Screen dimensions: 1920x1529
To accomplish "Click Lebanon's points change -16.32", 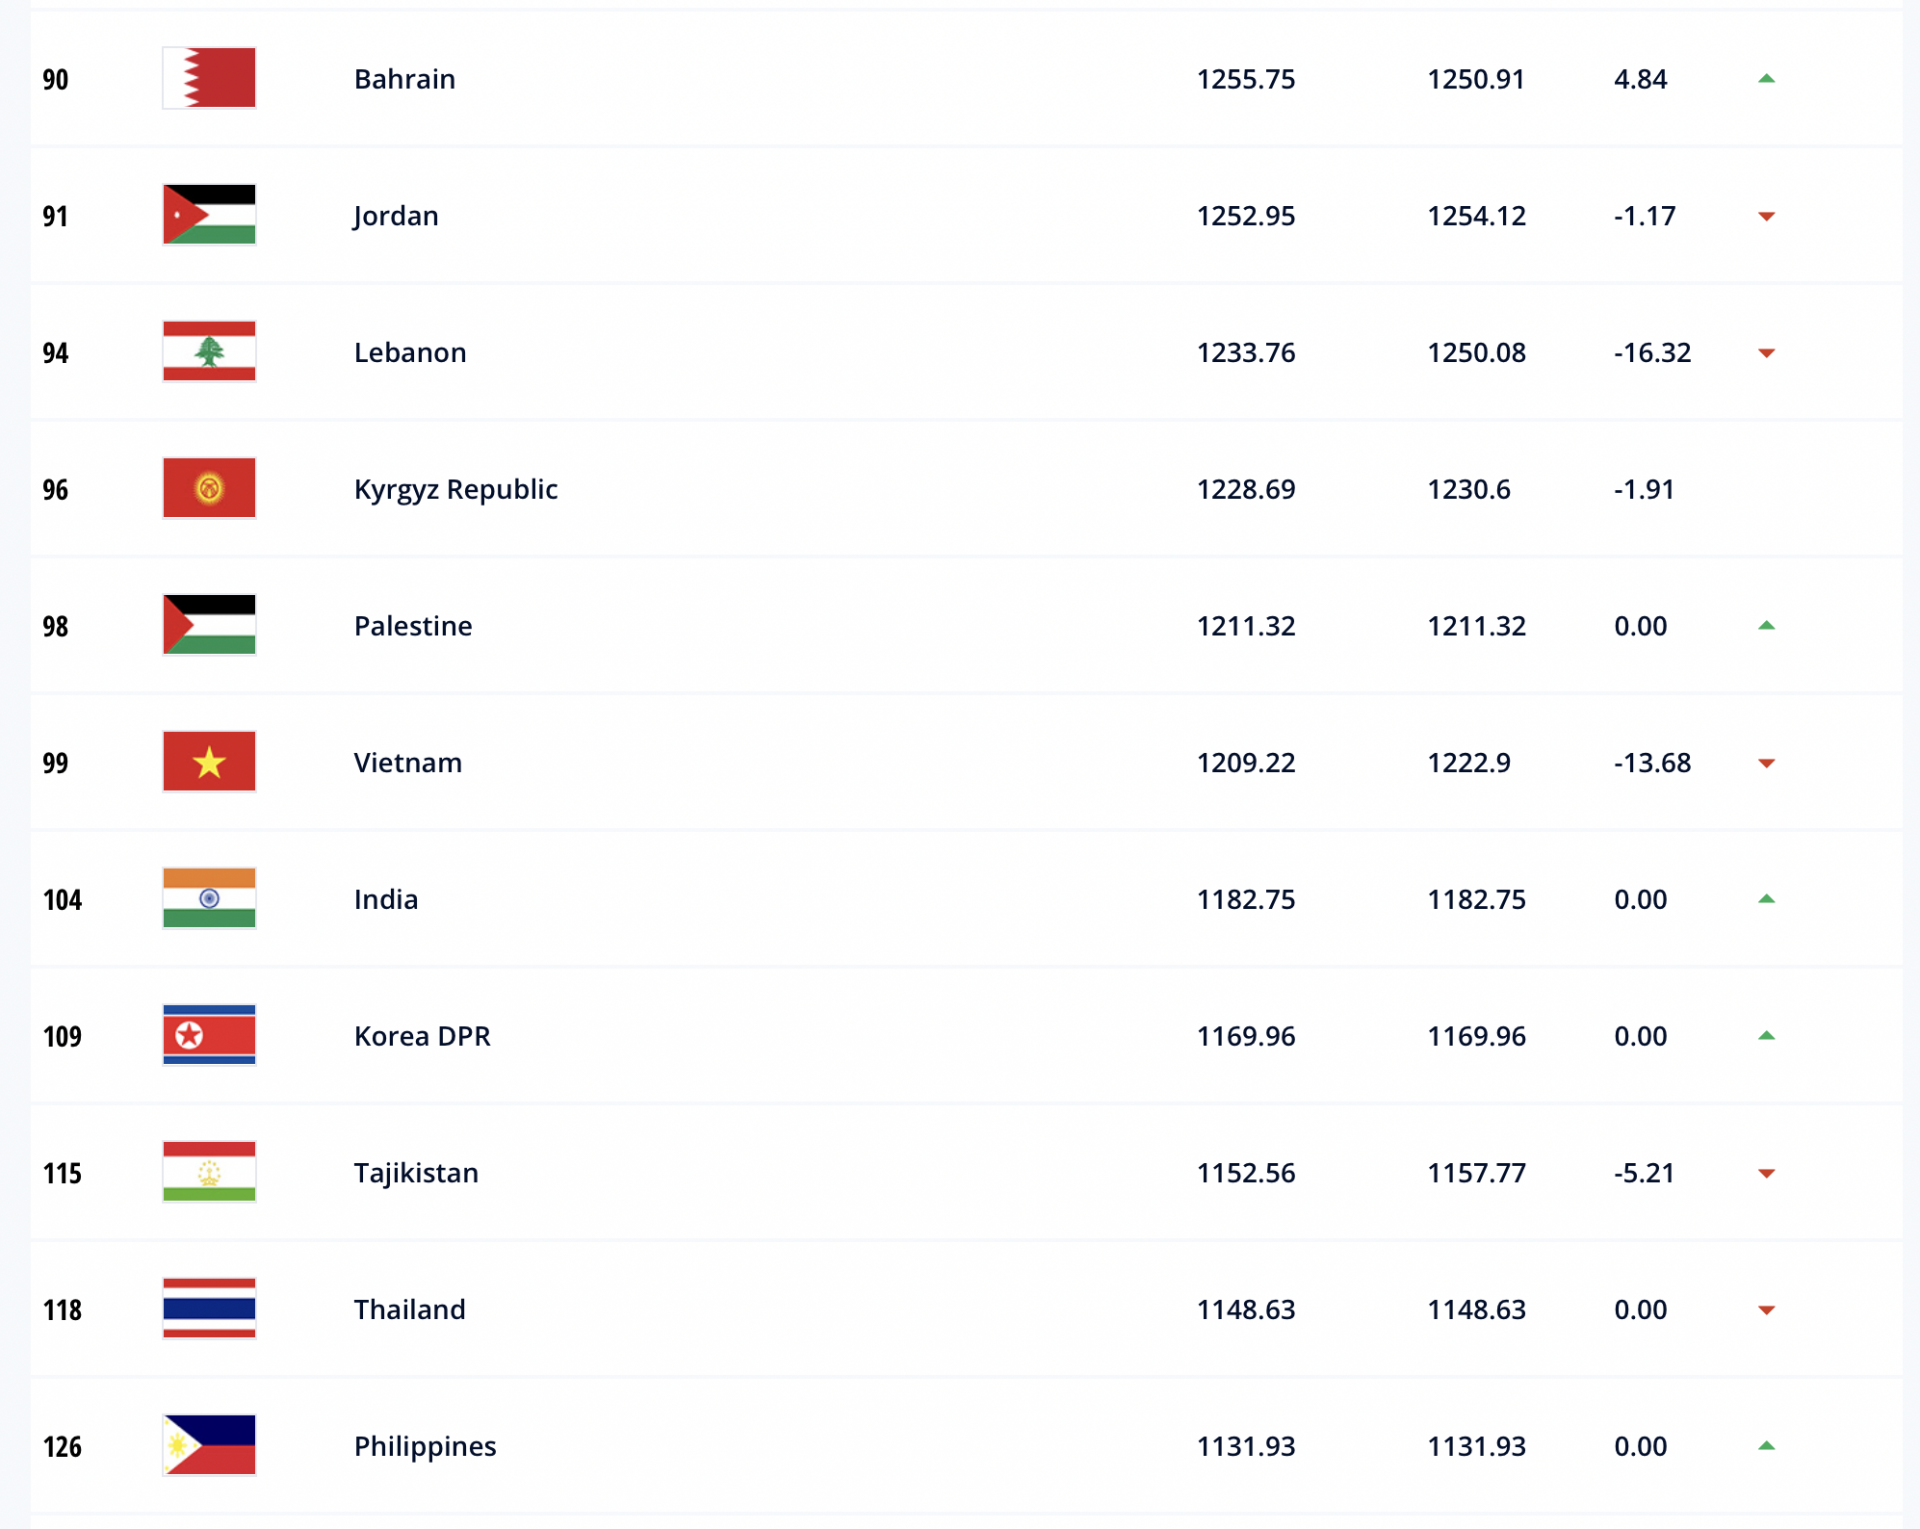I will coord(1652,353).
